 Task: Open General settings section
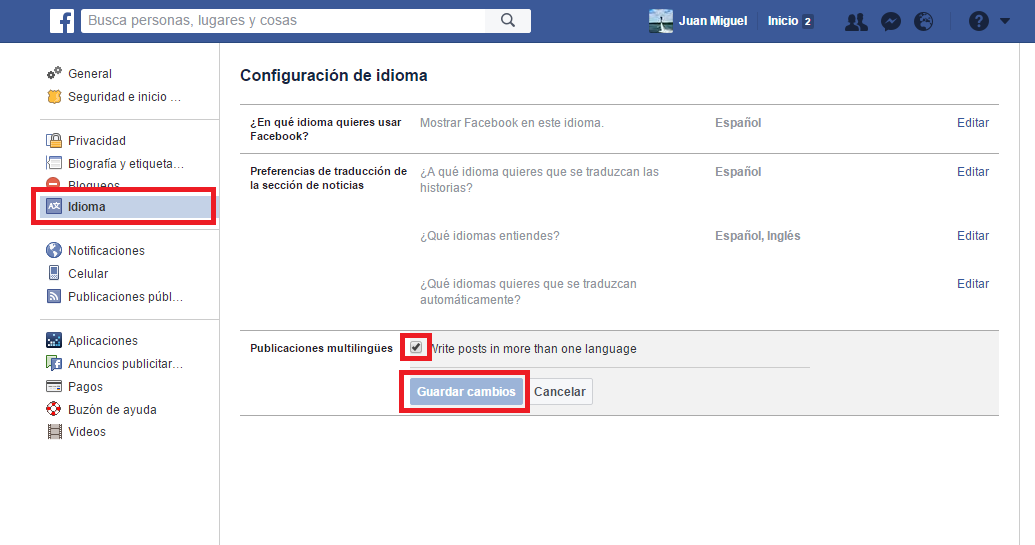tap(90, 74)
